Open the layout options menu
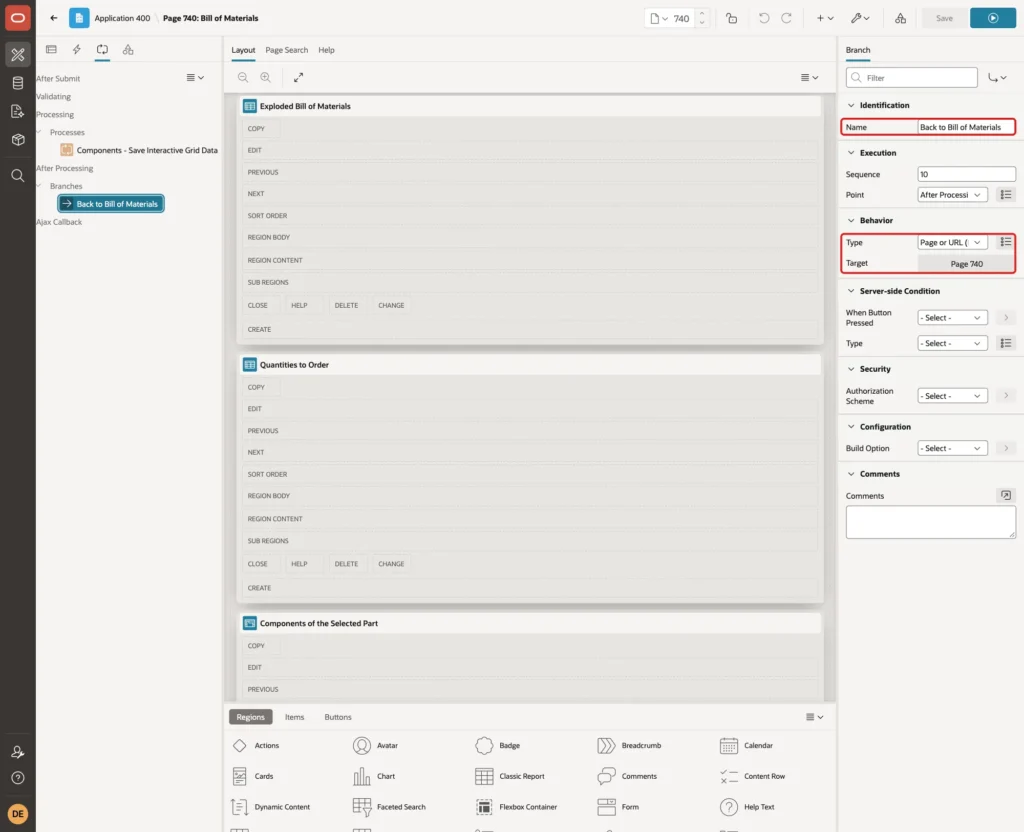Screen dimensions: 1024x832 [809, 77]
